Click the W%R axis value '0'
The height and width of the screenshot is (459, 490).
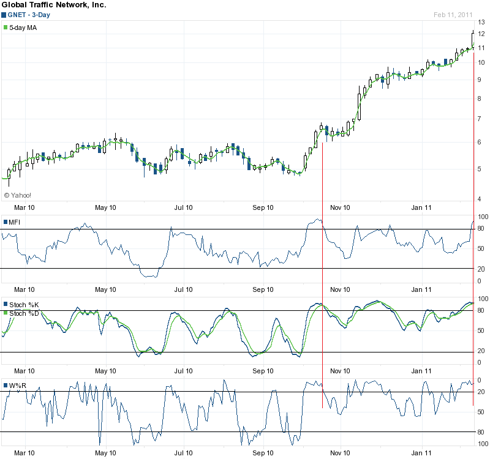point(480,380)
